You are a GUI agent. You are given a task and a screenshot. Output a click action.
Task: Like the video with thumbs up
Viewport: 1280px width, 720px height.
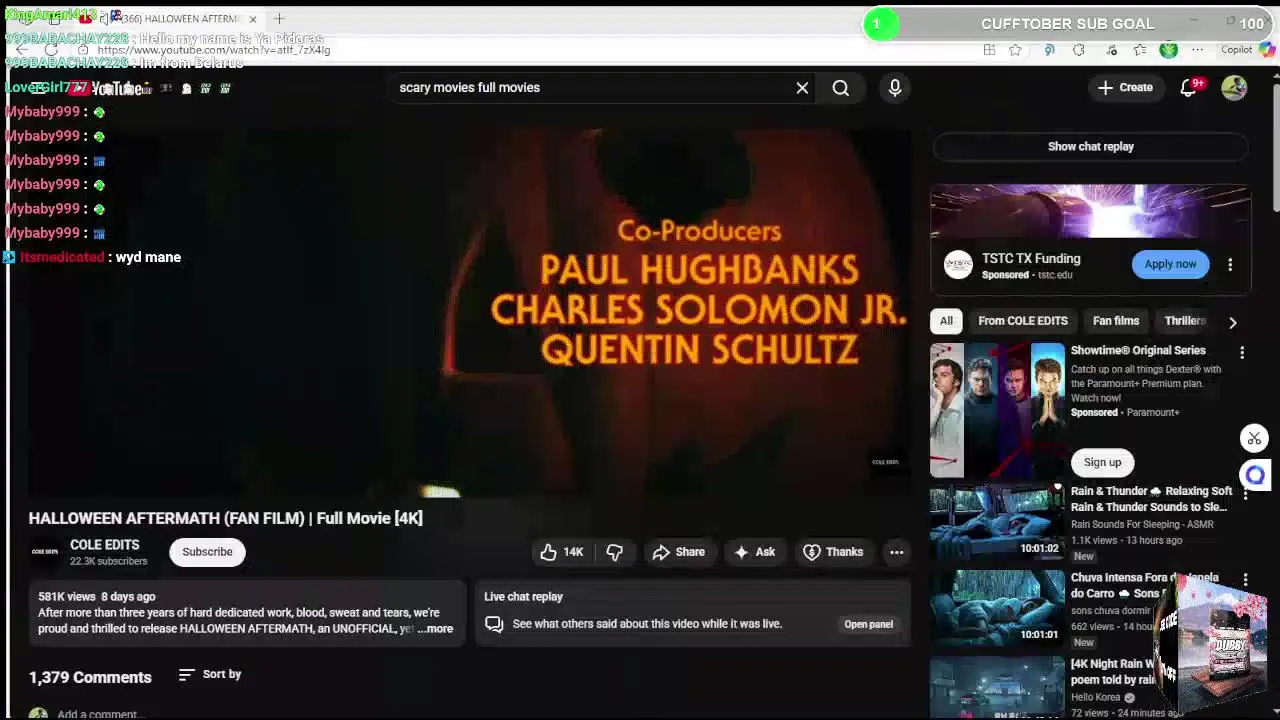click(561, 552)
